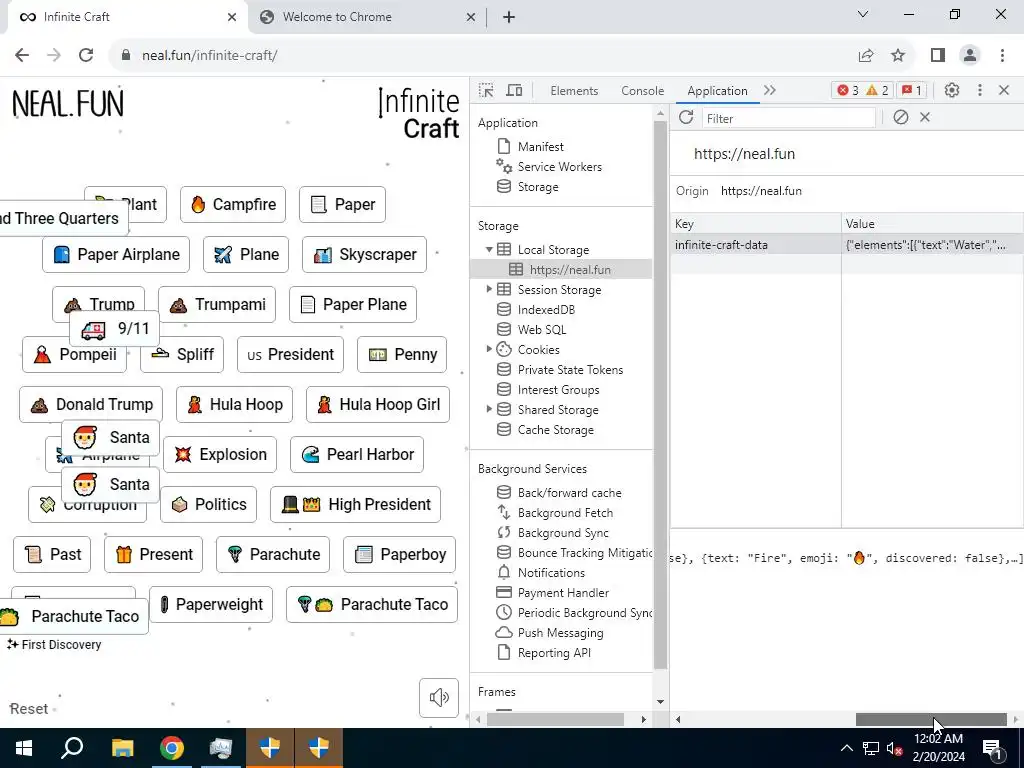The height and width of the screenshot is (768, 1024).
Task: Click the red errors count badge
Action: pyautogui.click(x=848, y=90)
